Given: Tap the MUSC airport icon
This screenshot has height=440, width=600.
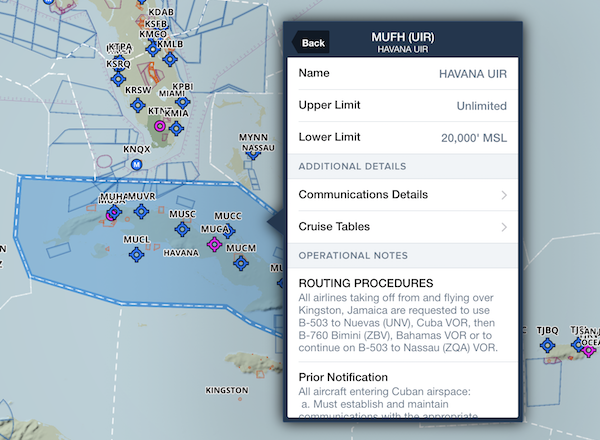Looking at the screenshot, I should pos(182,229).
